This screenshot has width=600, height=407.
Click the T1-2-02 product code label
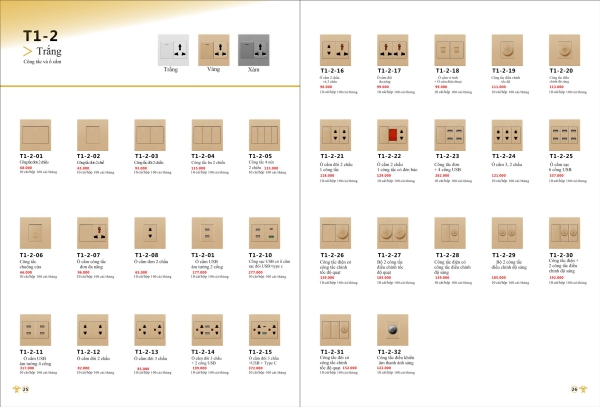(x=88, y=156)
